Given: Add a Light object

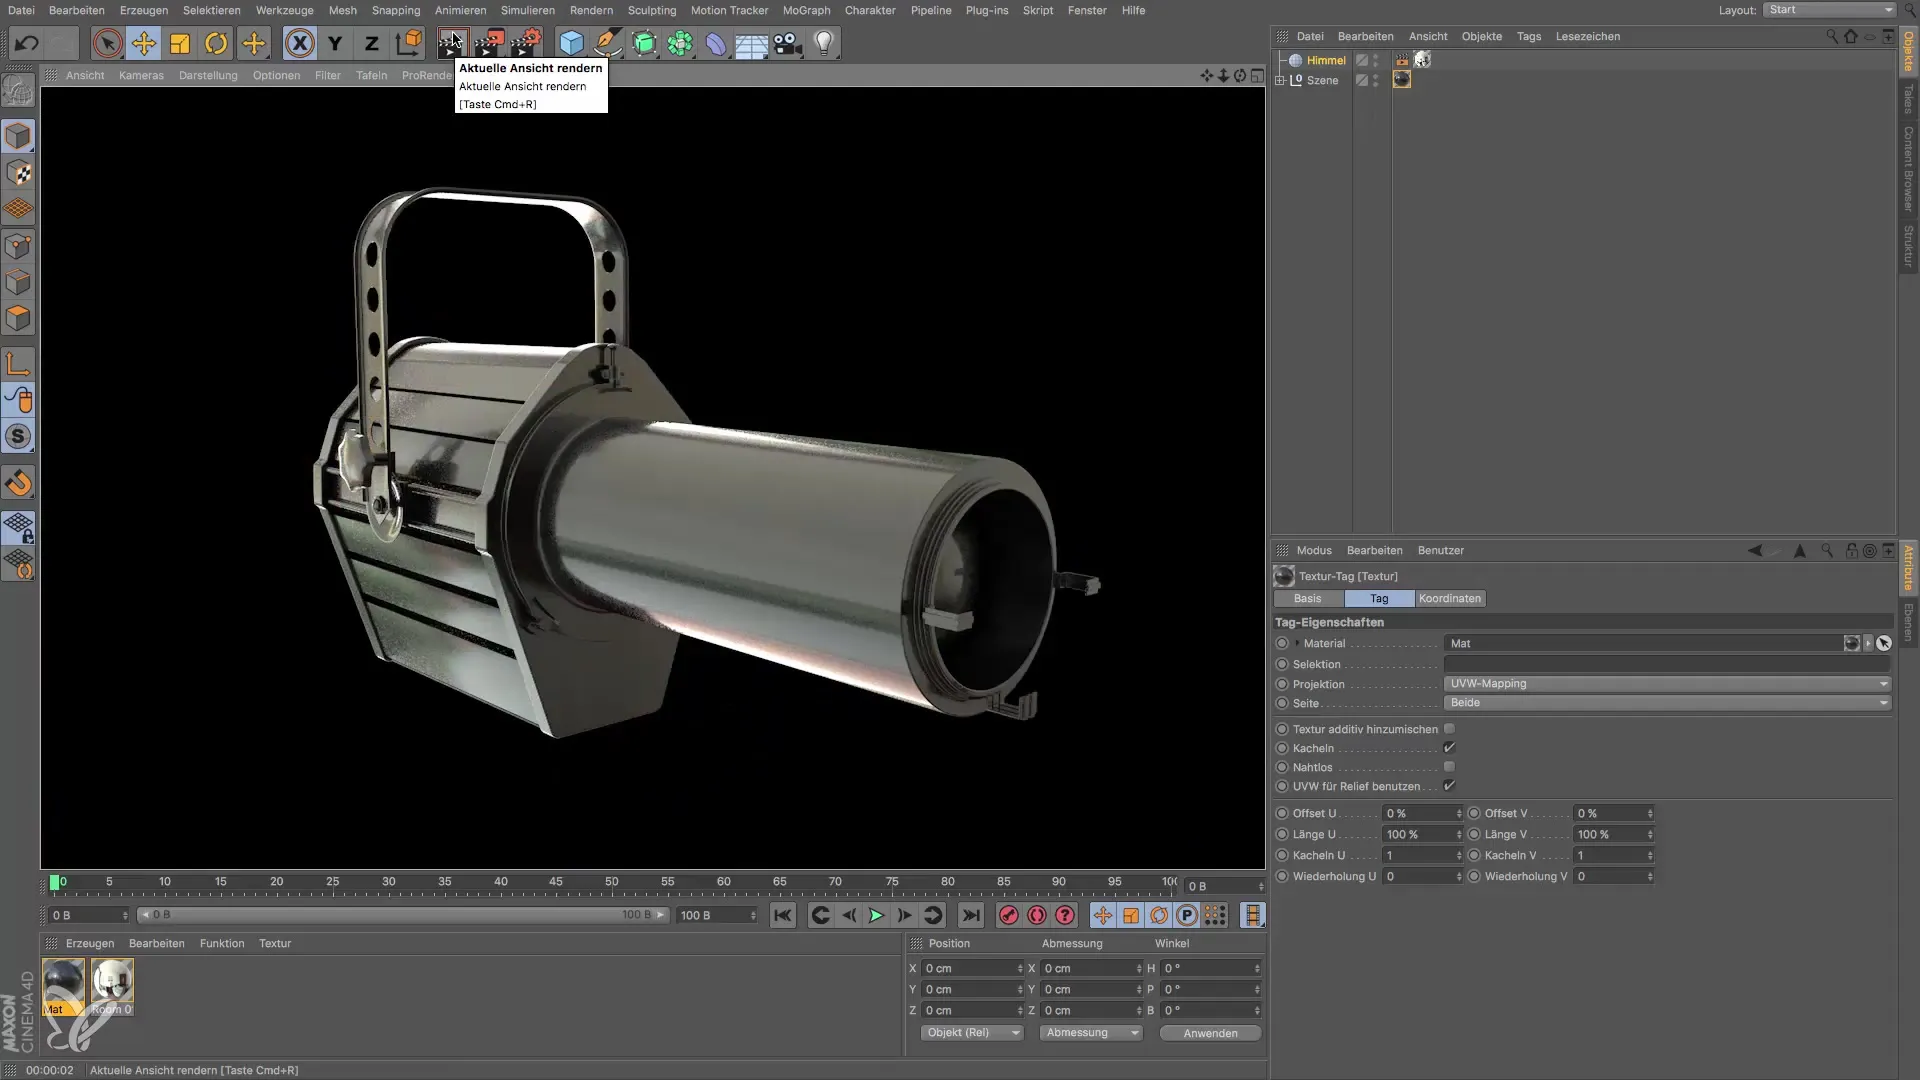Looking at the screenshot, I should tap(824, 43).
